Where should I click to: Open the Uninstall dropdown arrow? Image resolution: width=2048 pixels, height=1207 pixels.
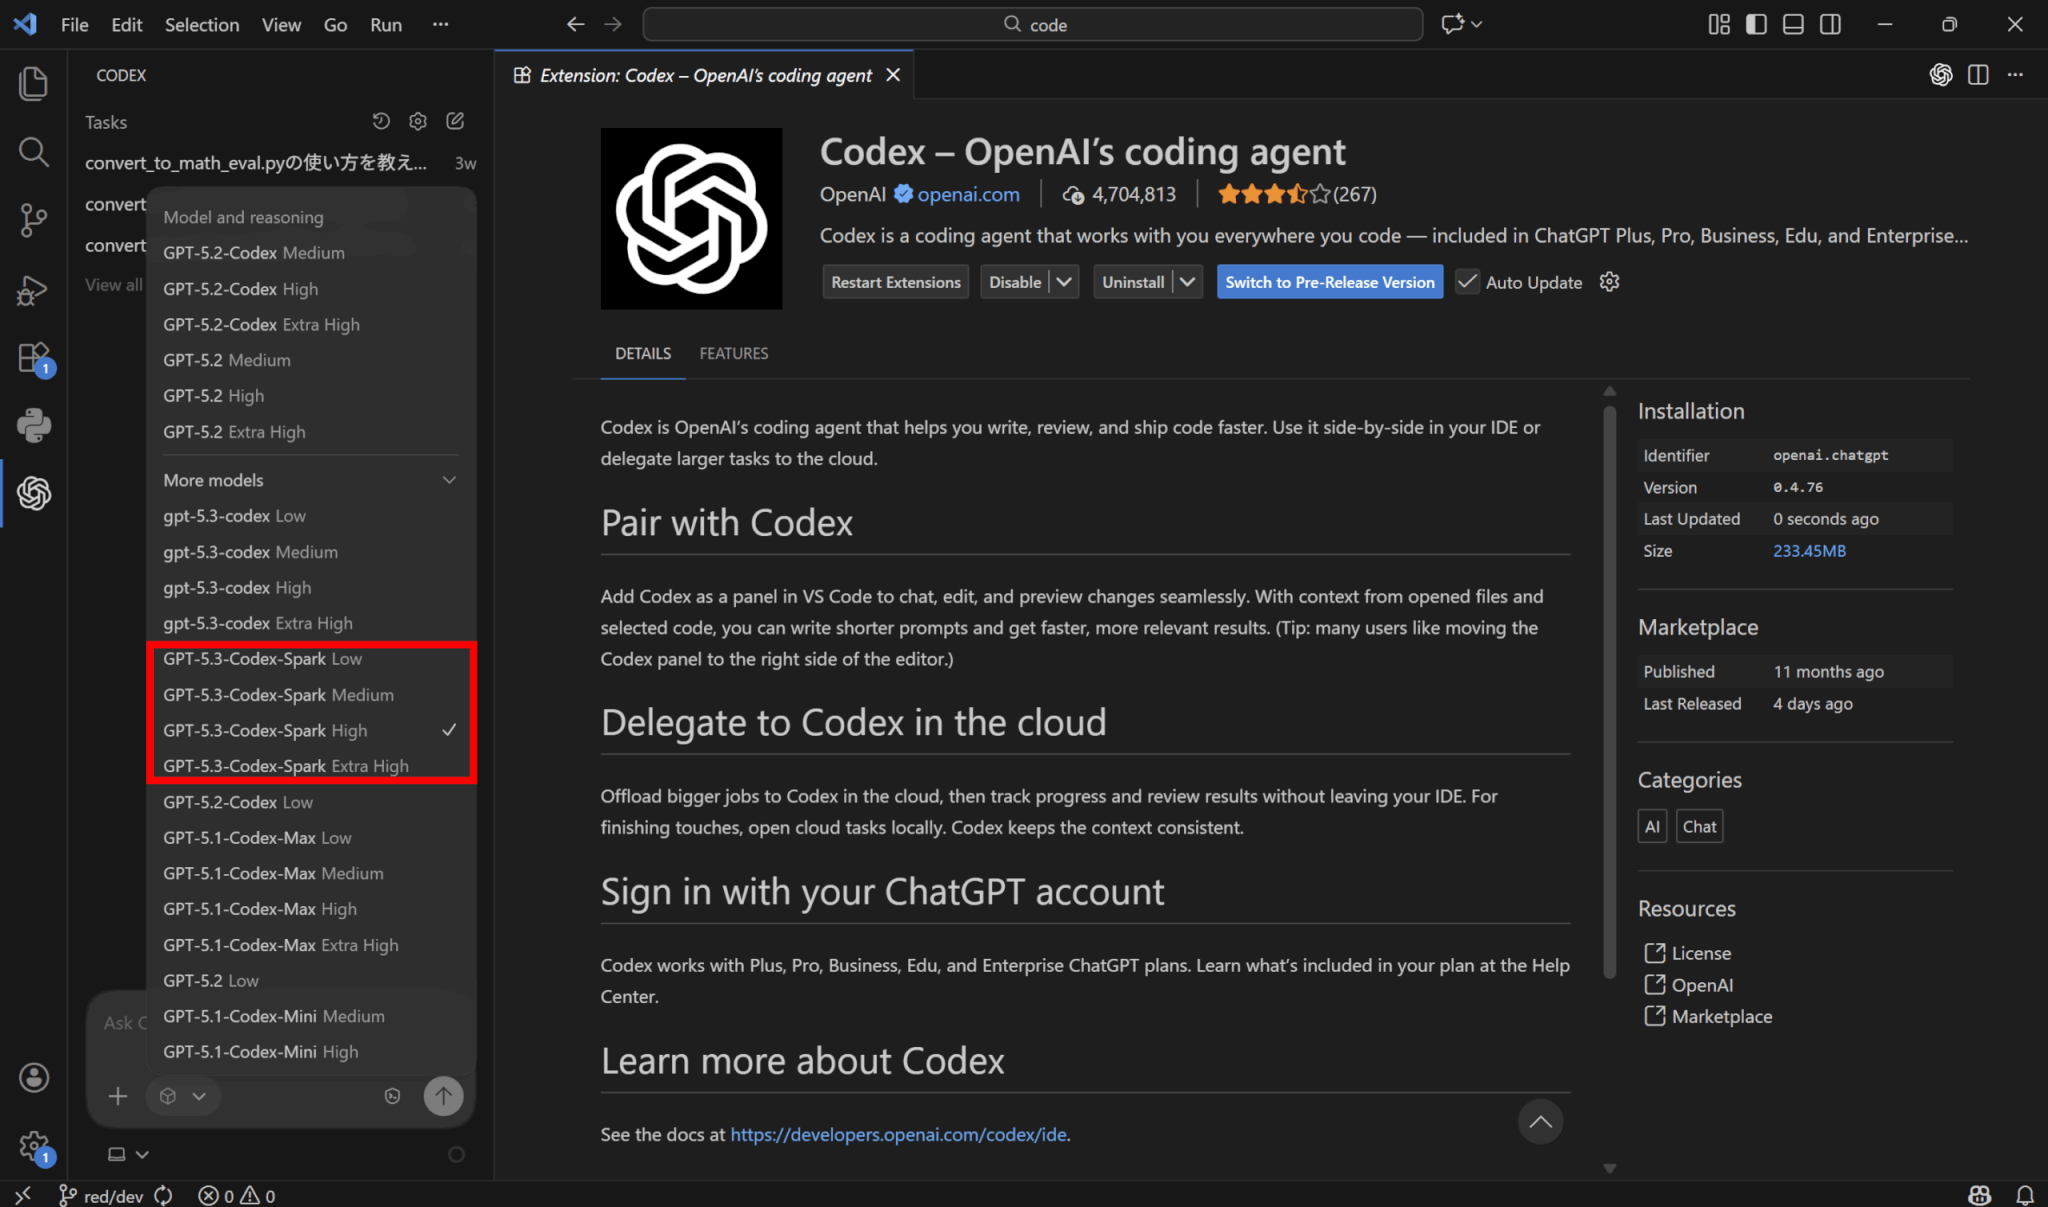coord(1187,282)
